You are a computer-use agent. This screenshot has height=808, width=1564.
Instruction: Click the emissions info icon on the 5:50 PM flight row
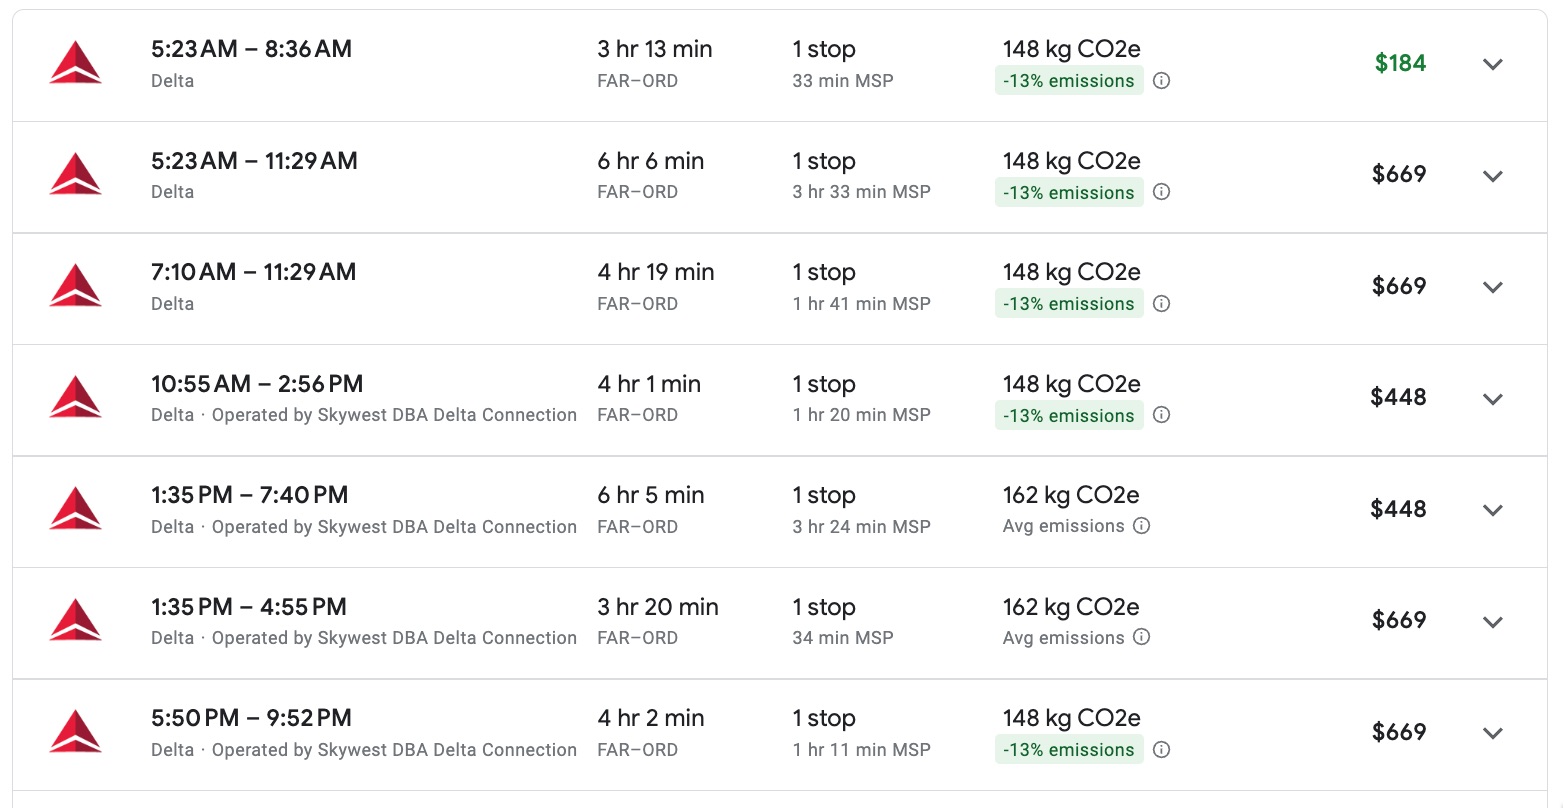[x=1161, y=749]
